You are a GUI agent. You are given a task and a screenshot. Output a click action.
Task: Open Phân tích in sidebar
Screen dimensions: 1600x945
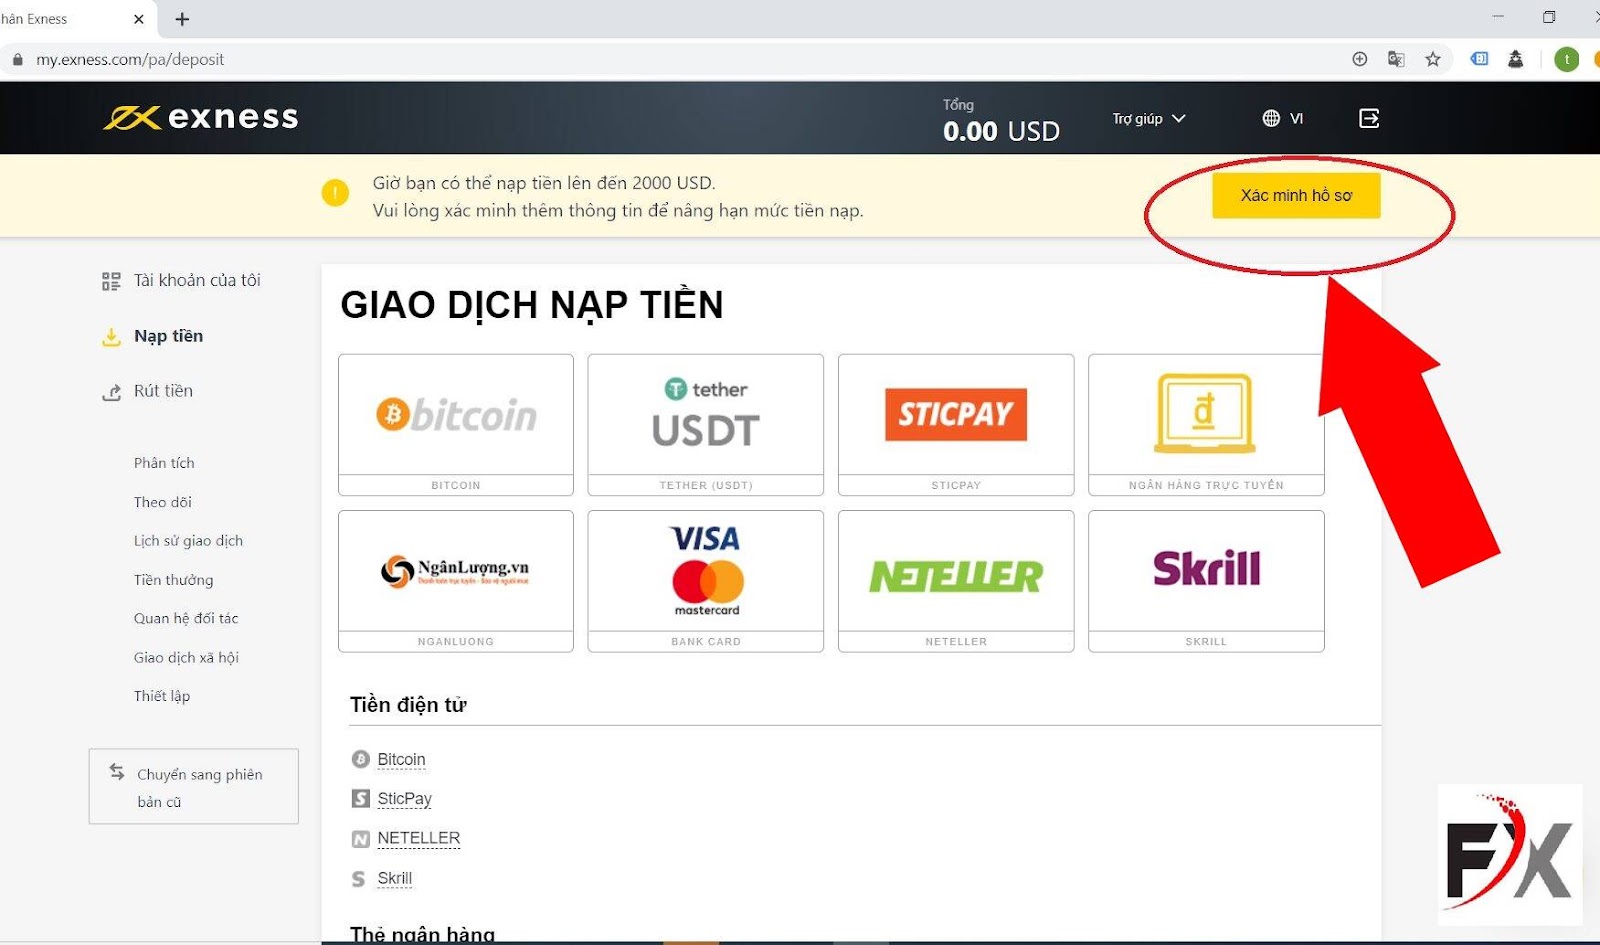coord(164,463)
